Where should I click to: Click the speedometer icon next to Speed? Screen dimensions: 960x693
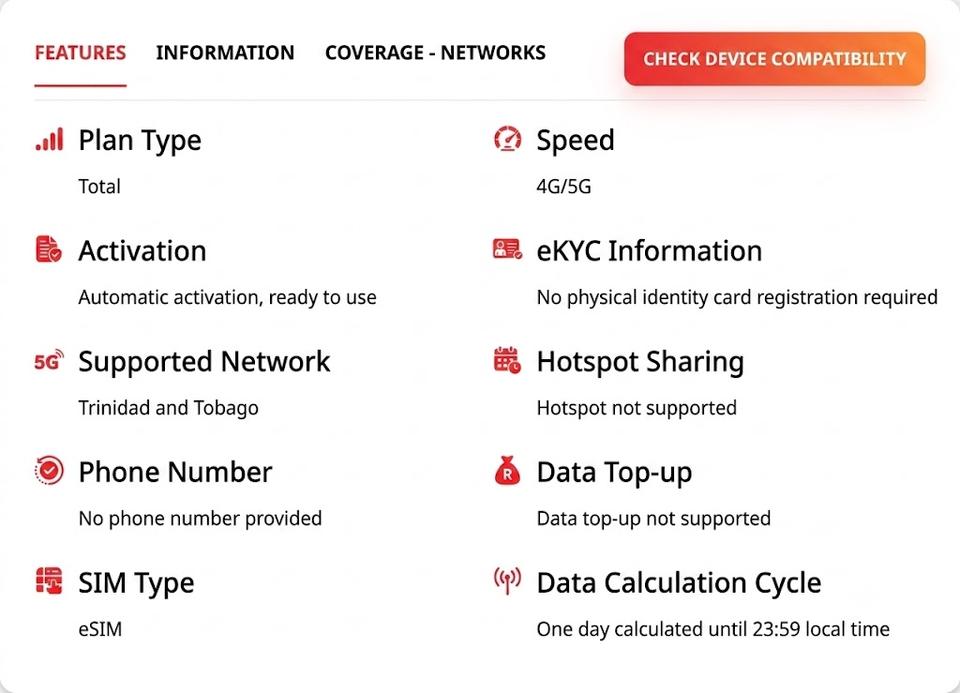tap(508, 139)
